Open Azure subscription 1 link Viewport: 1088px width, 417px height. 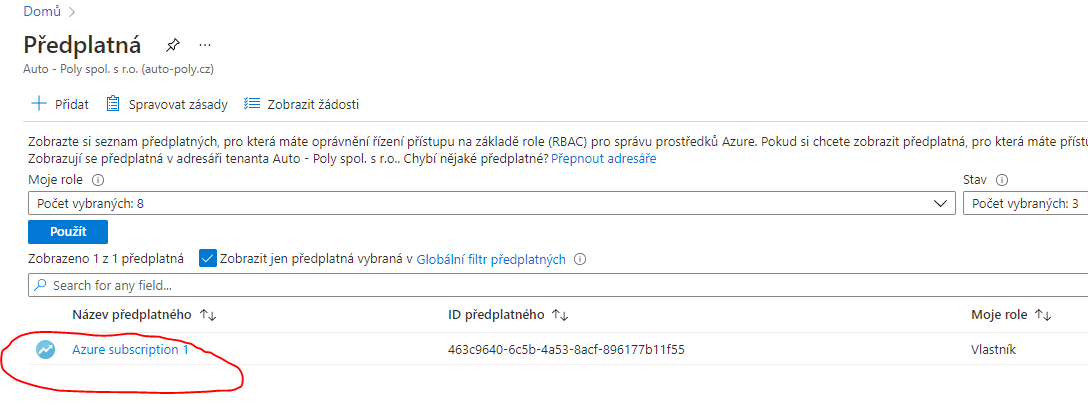[x=130, y=350]
